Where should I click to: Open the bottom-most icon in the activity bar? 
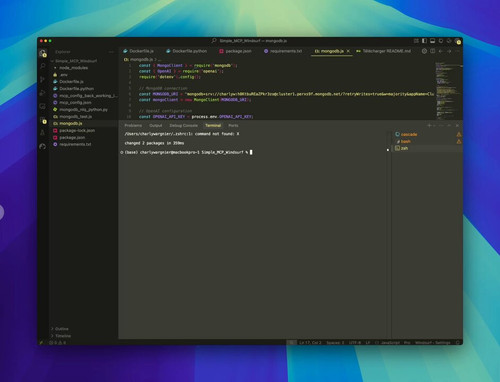tap(43, 146)
